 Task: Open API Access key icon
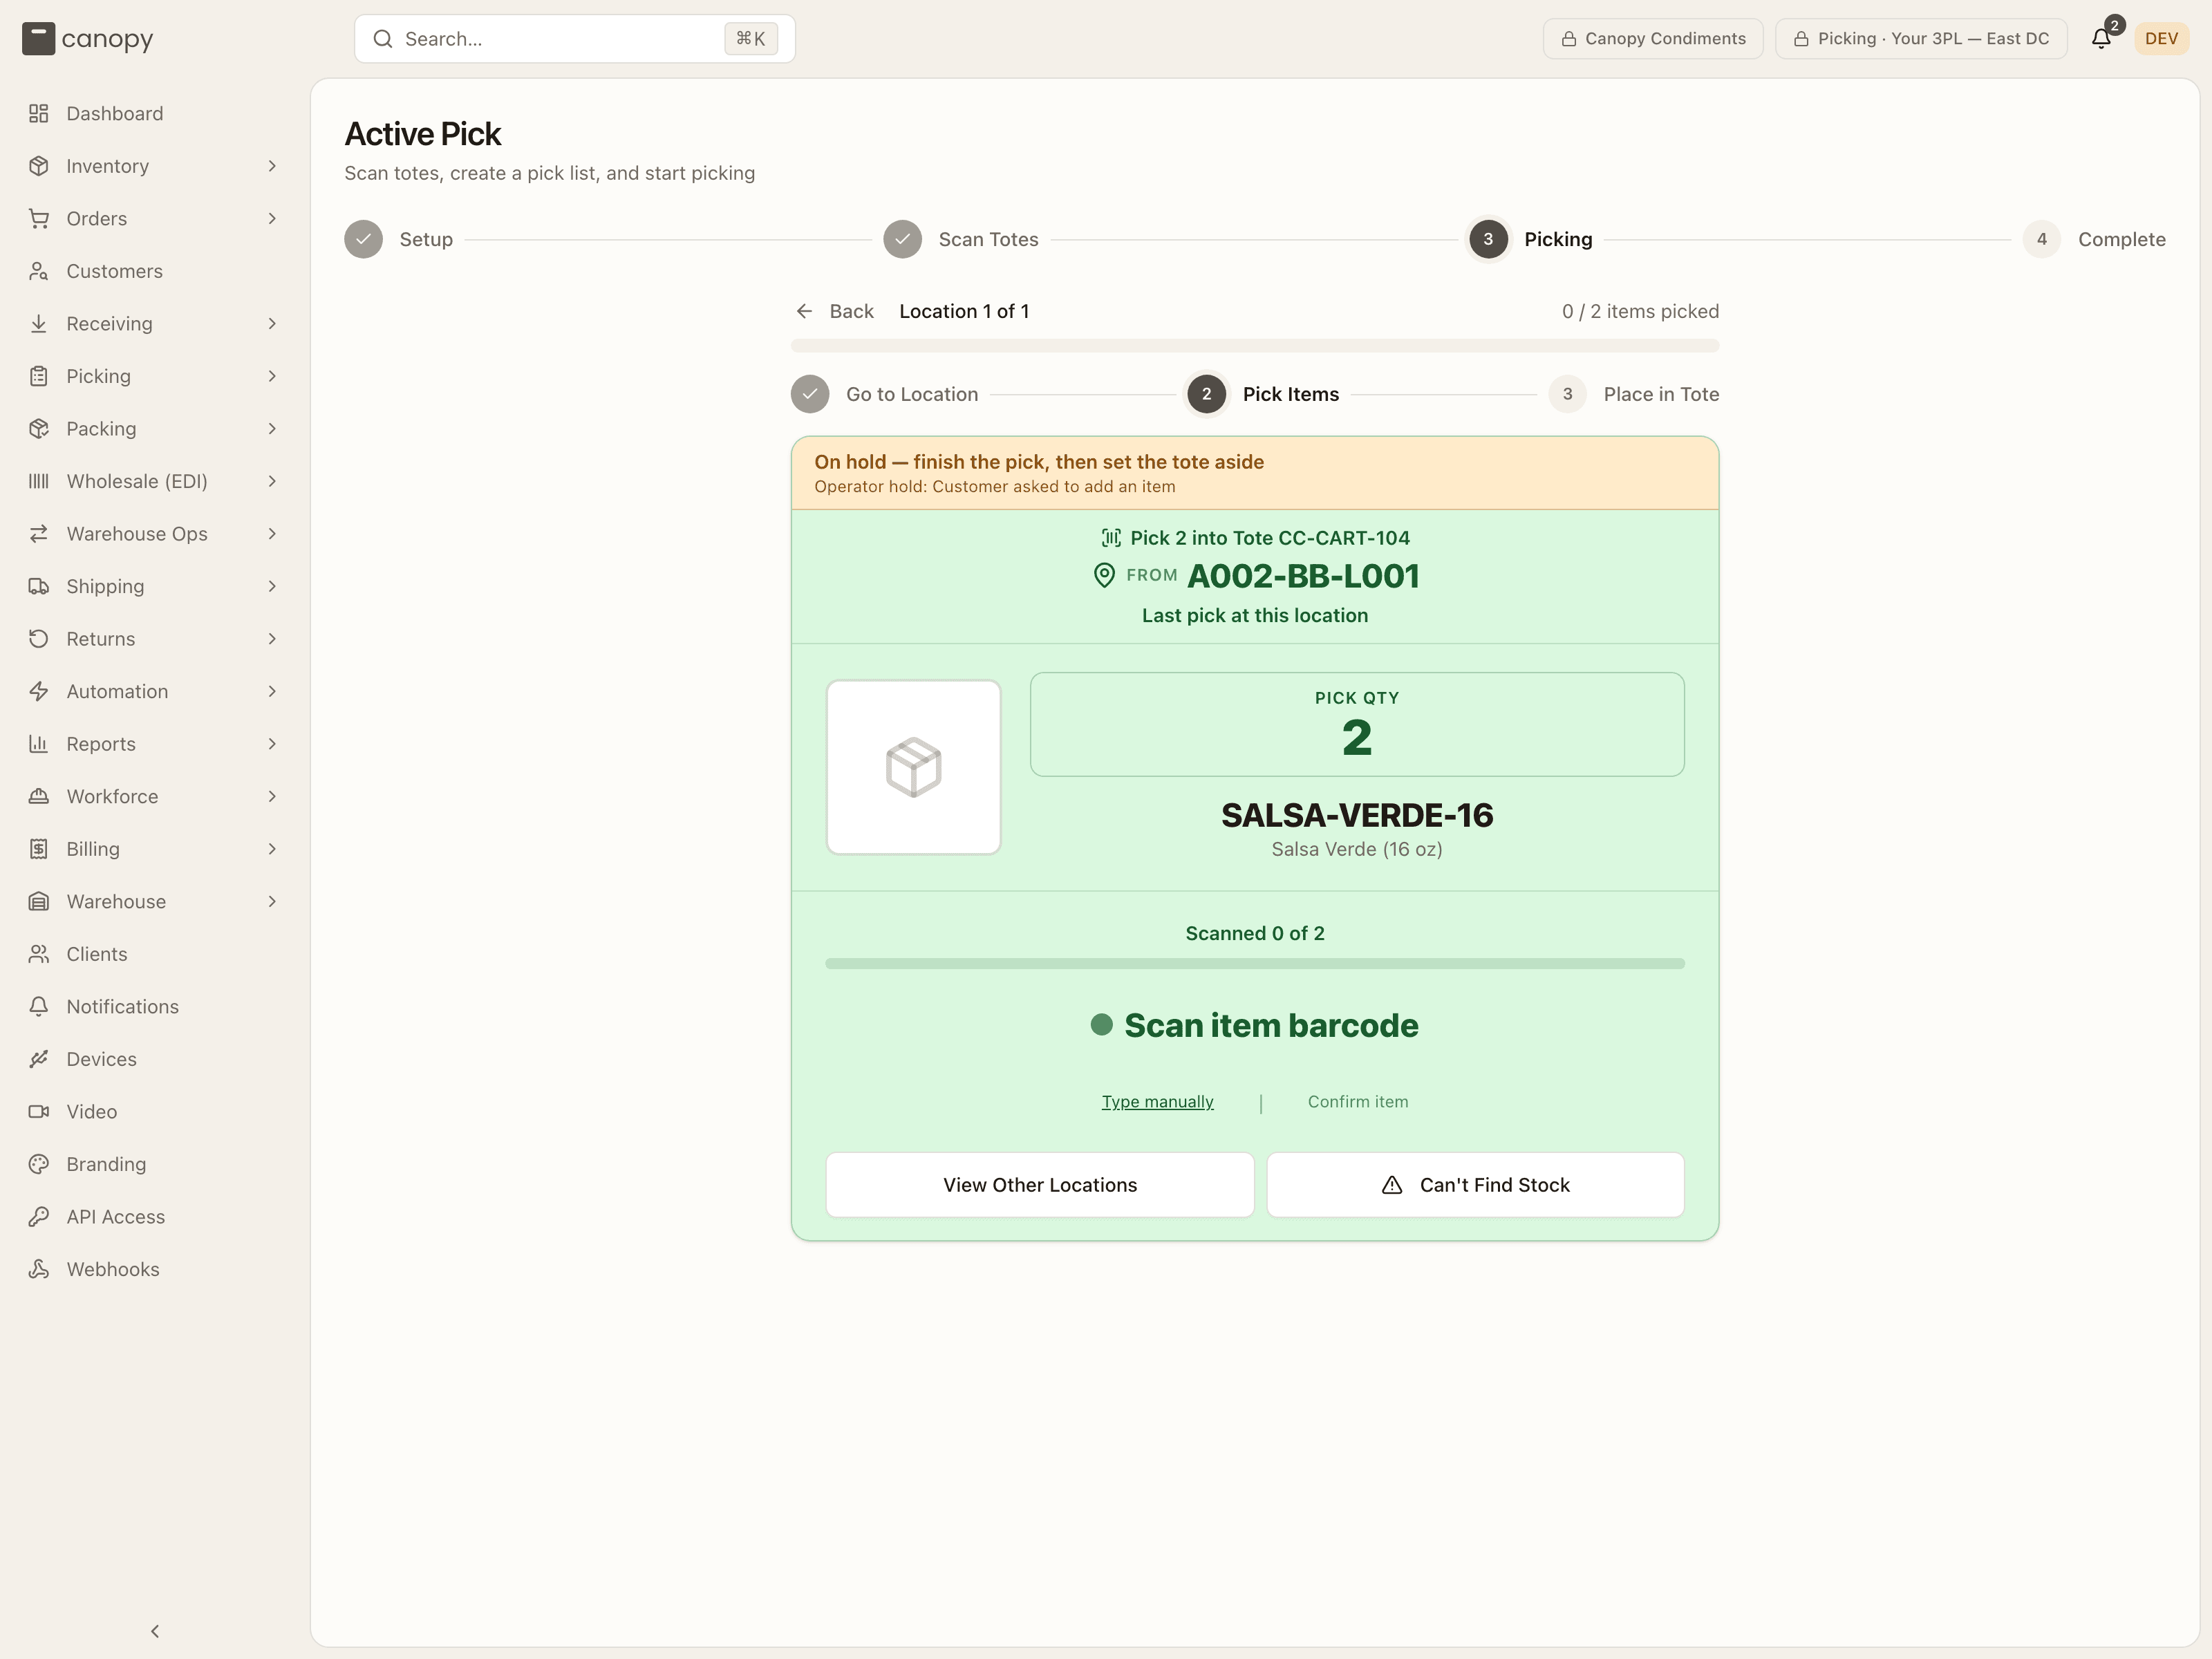39,1217
